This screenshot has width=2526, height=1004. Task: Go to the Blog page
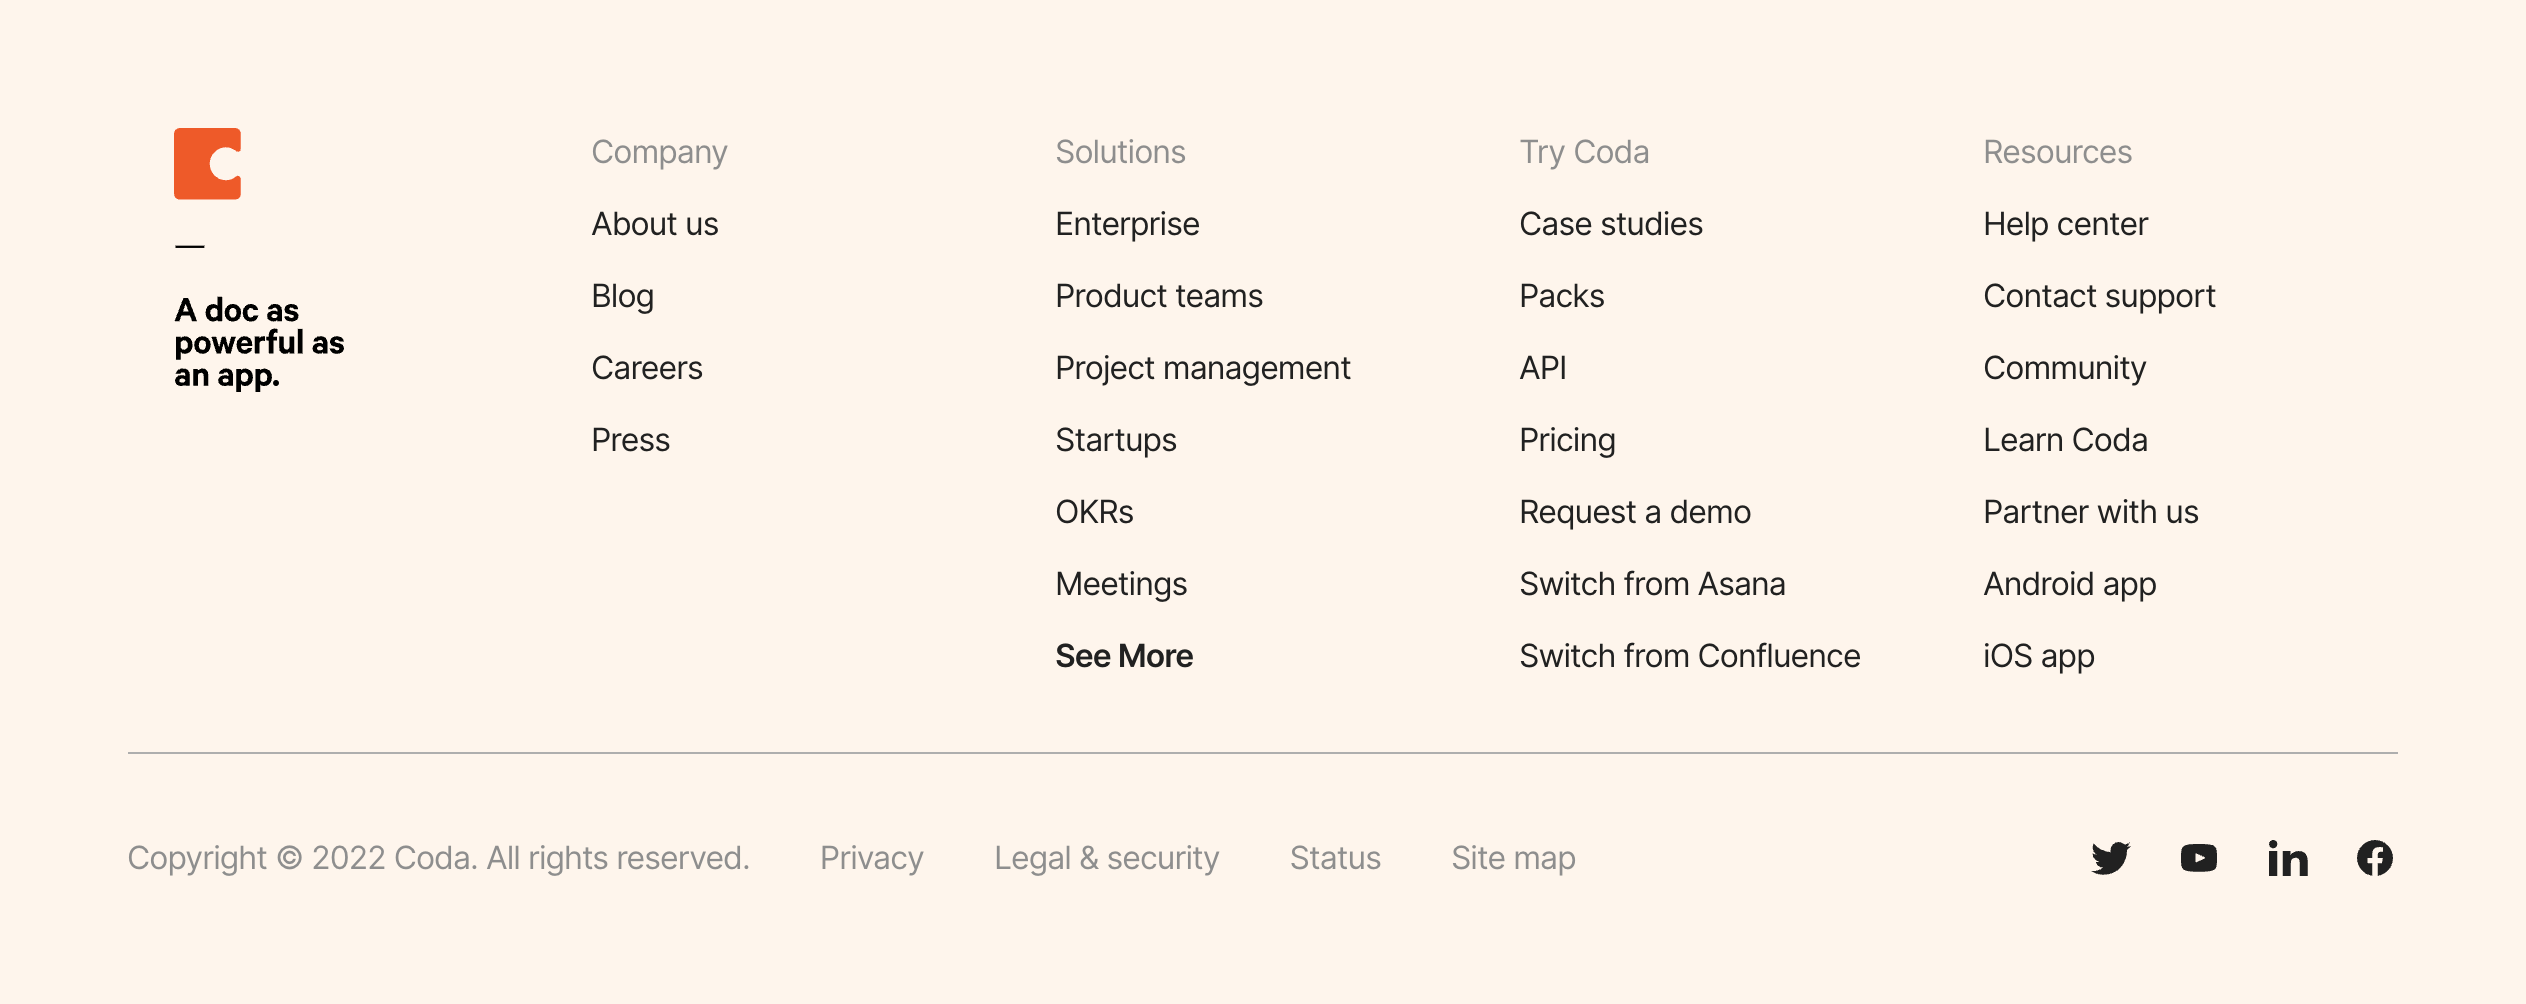click(x=622, y=296)
